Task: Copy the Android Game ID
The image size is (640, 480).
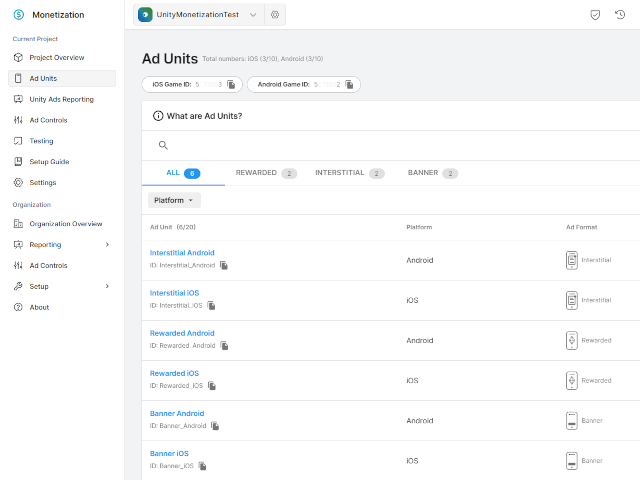Action: point(349,84)
